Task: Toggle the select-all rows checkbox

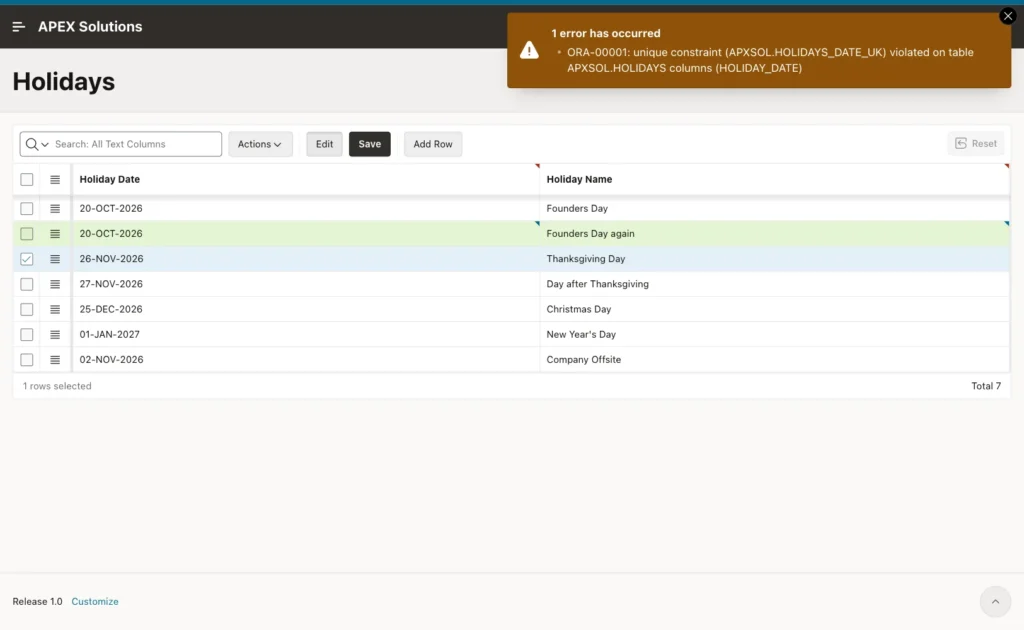Action: pos(27,180)
